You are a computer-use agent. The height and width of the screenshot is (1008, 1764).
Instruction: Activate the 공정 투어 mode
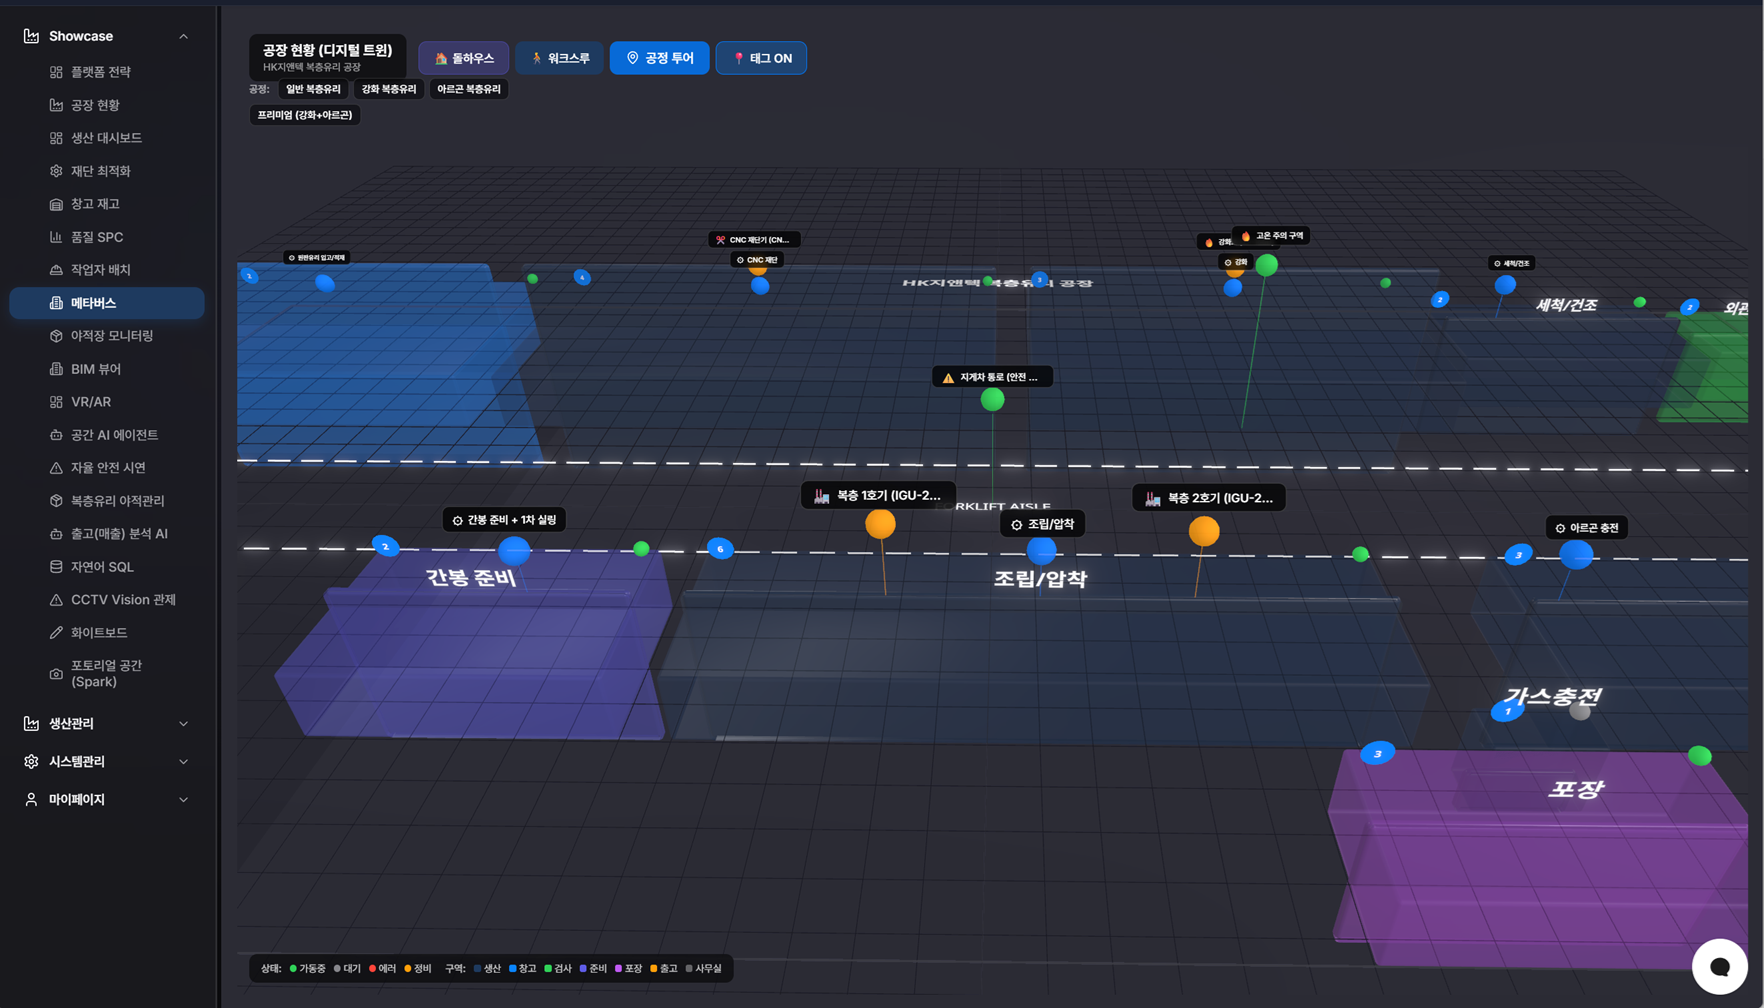(660, 58)
